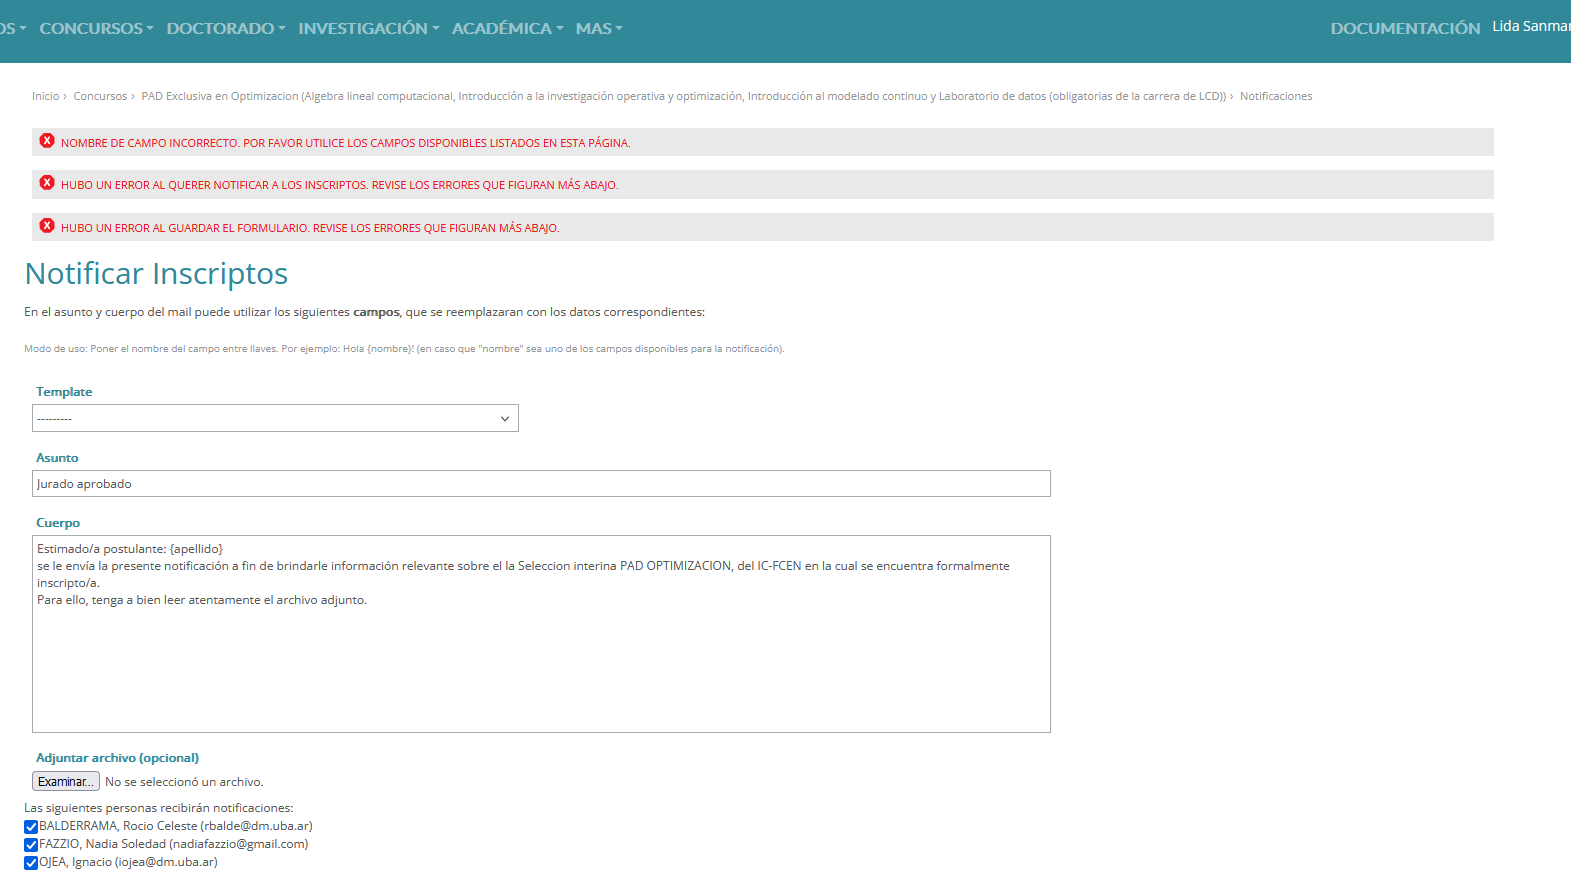This screenshot has height=893, width=1571.
Task: Open the DOCTORADO menu
Action: [x=226, y=29]
